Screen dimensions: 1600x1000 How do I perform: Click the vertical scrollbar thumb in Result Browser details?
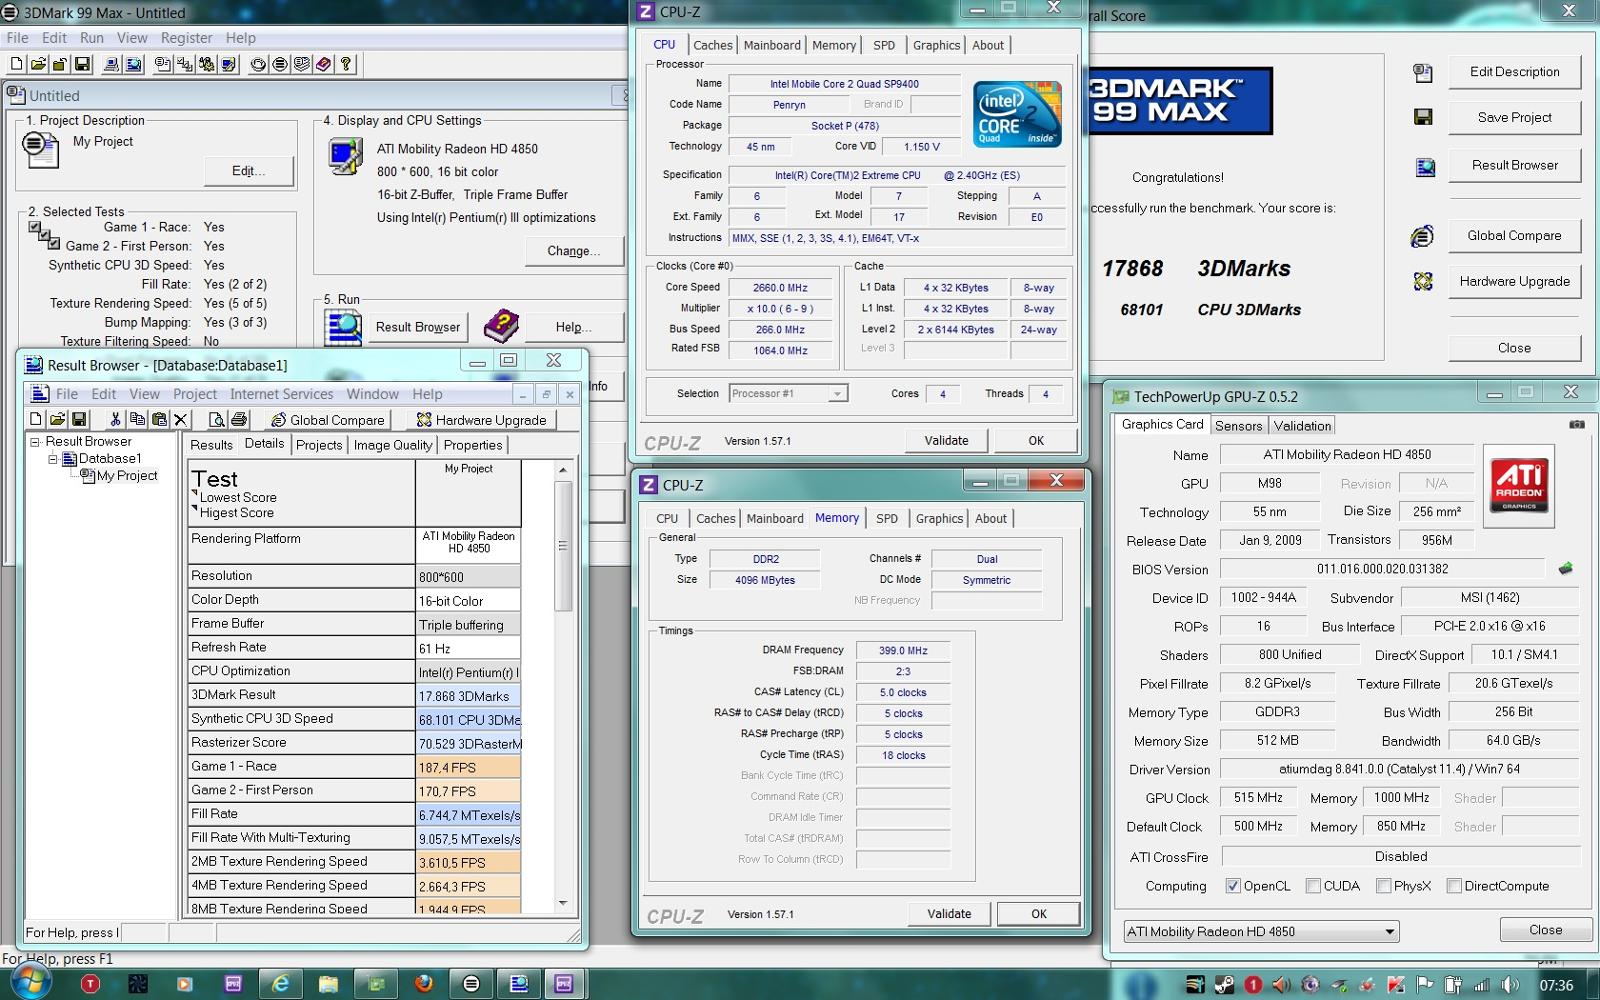(563, 546)
